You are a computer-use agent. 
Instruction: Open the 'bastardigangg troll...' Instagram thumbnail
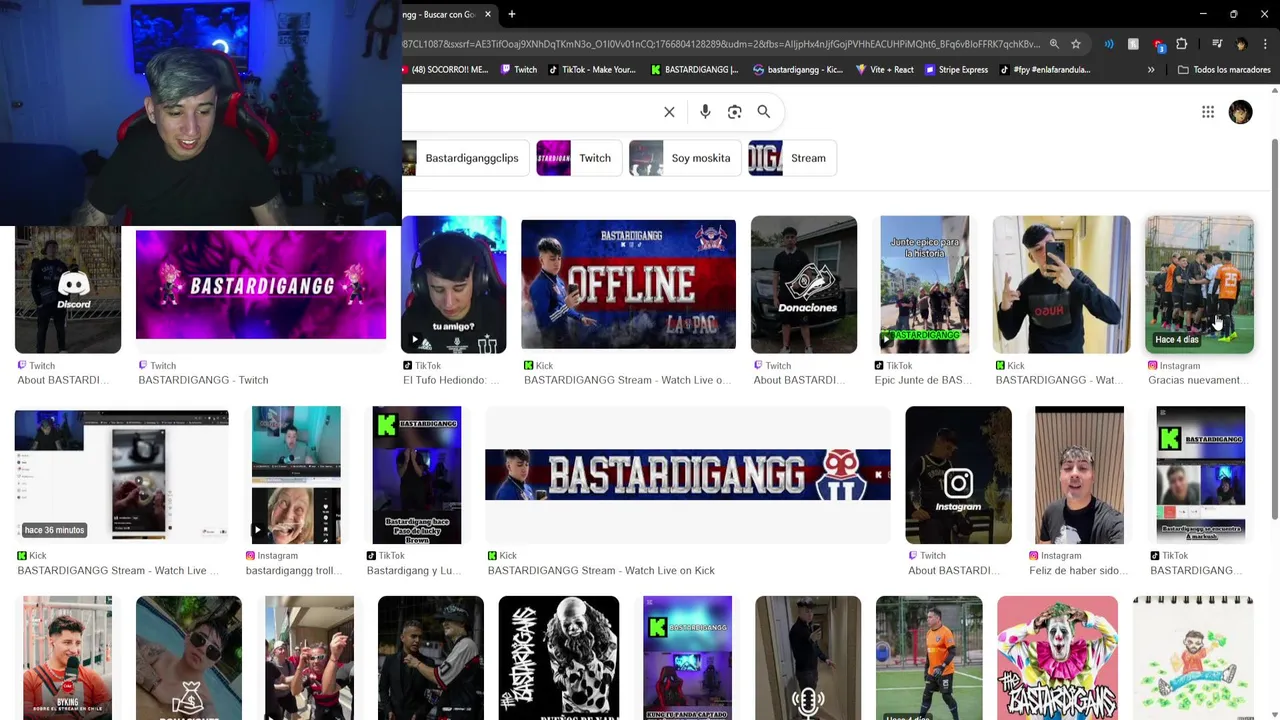coord(296,475)
